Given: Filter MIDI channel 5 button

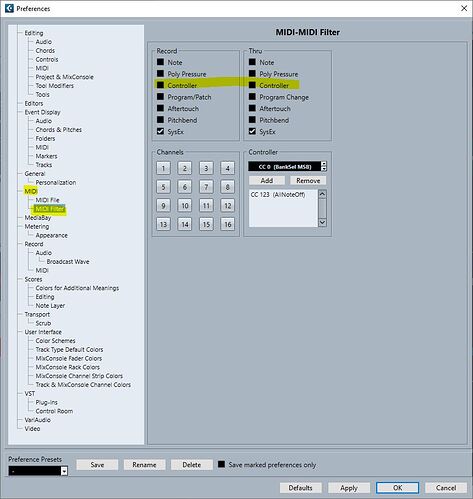Looking at the screenshot, I should tap(163, 187).
